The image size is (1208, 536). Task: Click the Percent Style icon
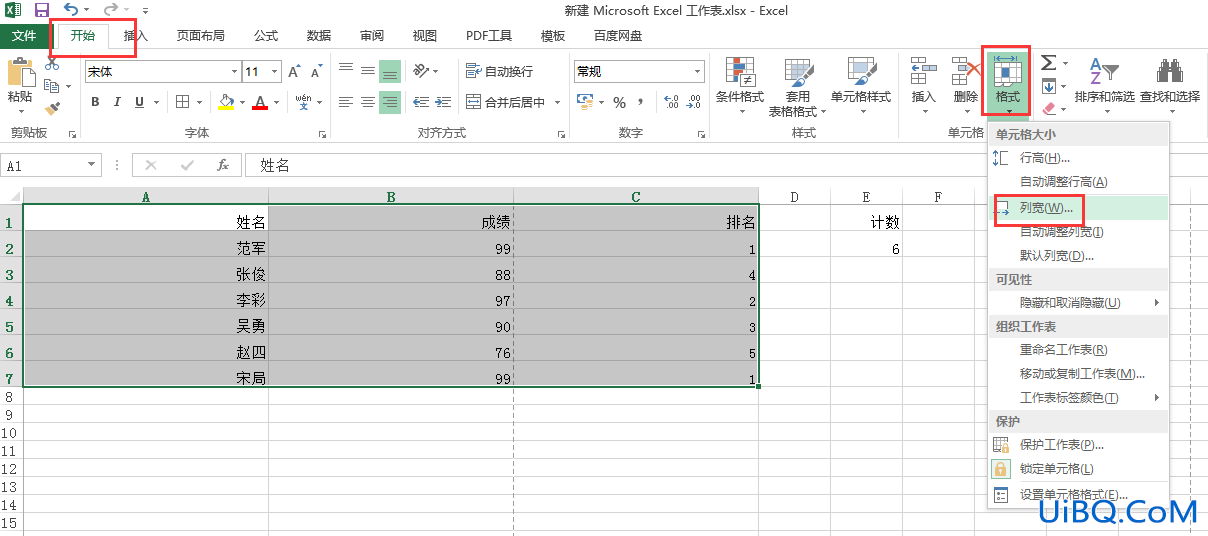pyautogui.click(x=619, y=102)
